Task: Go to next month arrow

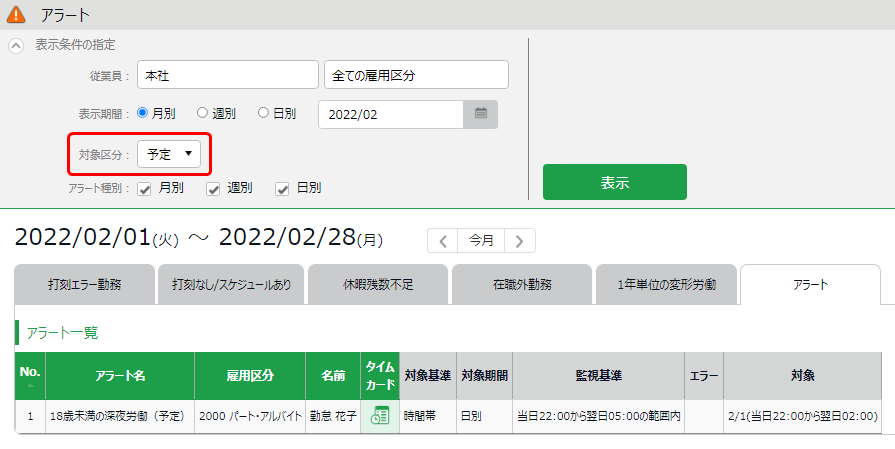Action: tap(520, 240)
